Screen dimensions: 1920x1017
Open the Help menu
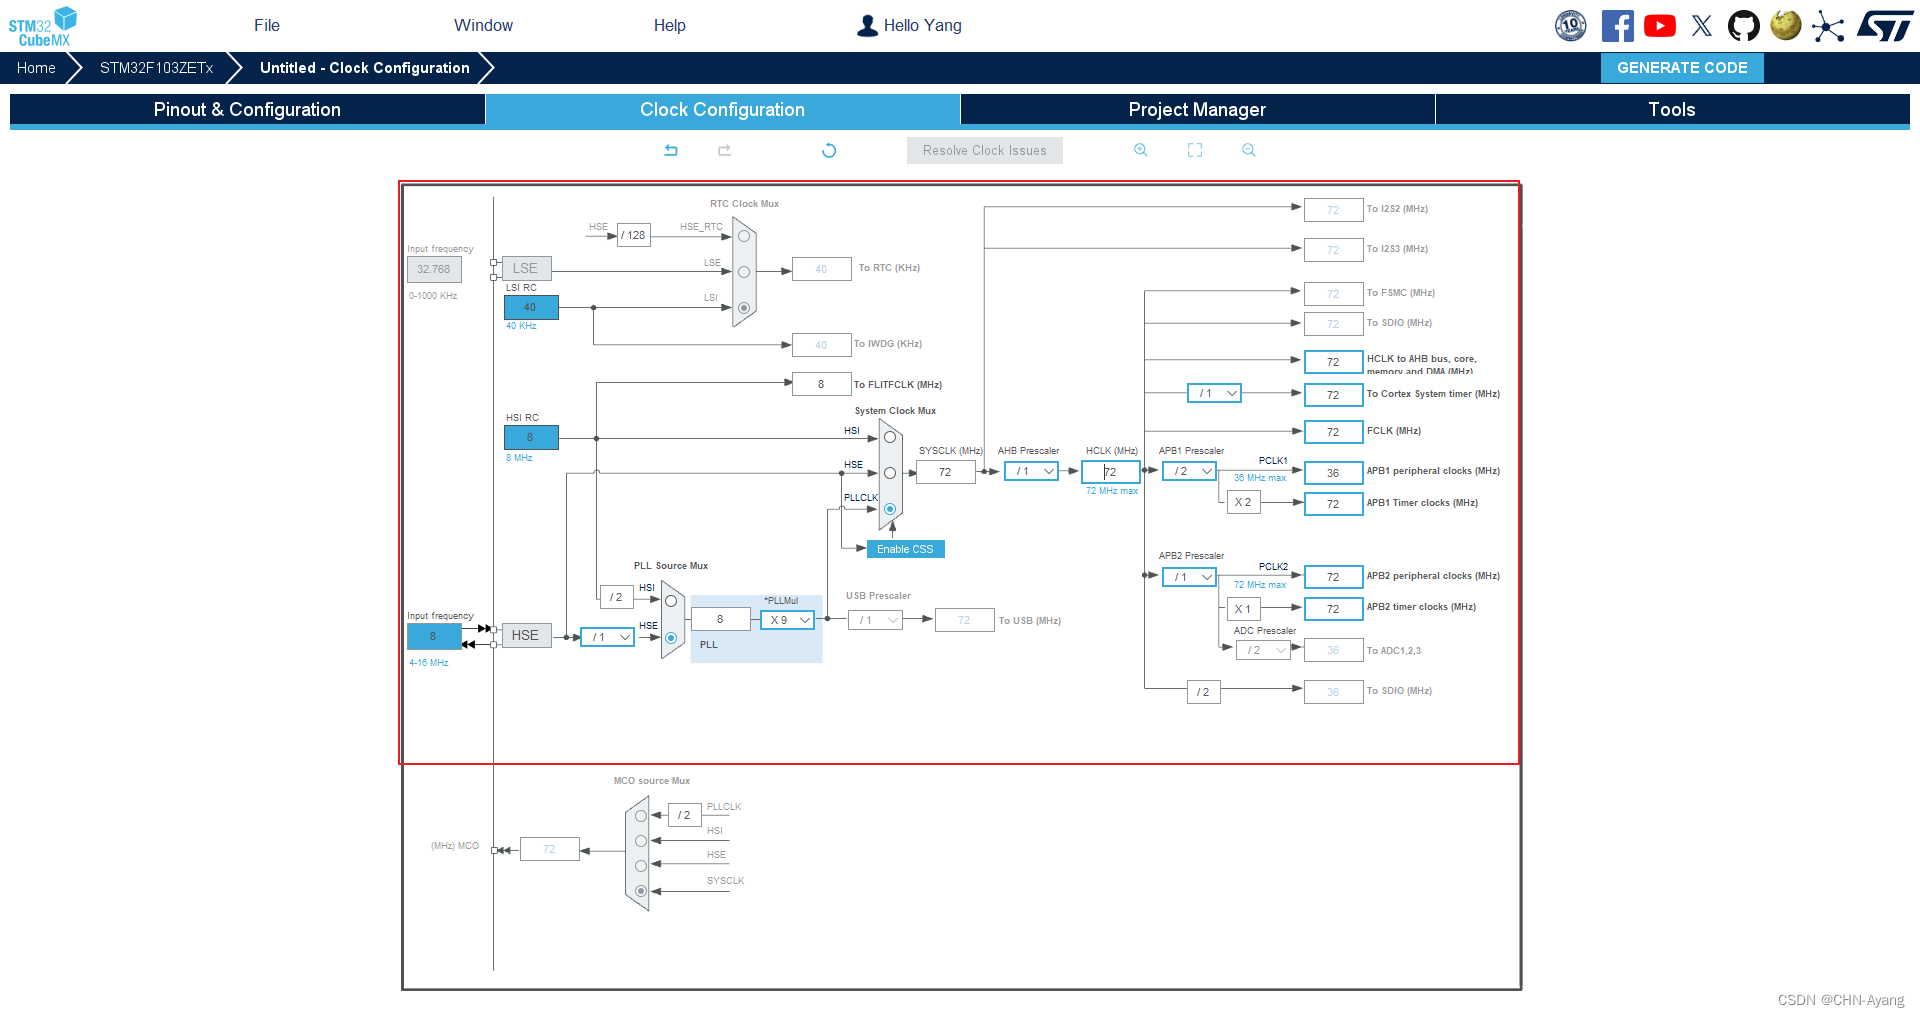point(670,25)
